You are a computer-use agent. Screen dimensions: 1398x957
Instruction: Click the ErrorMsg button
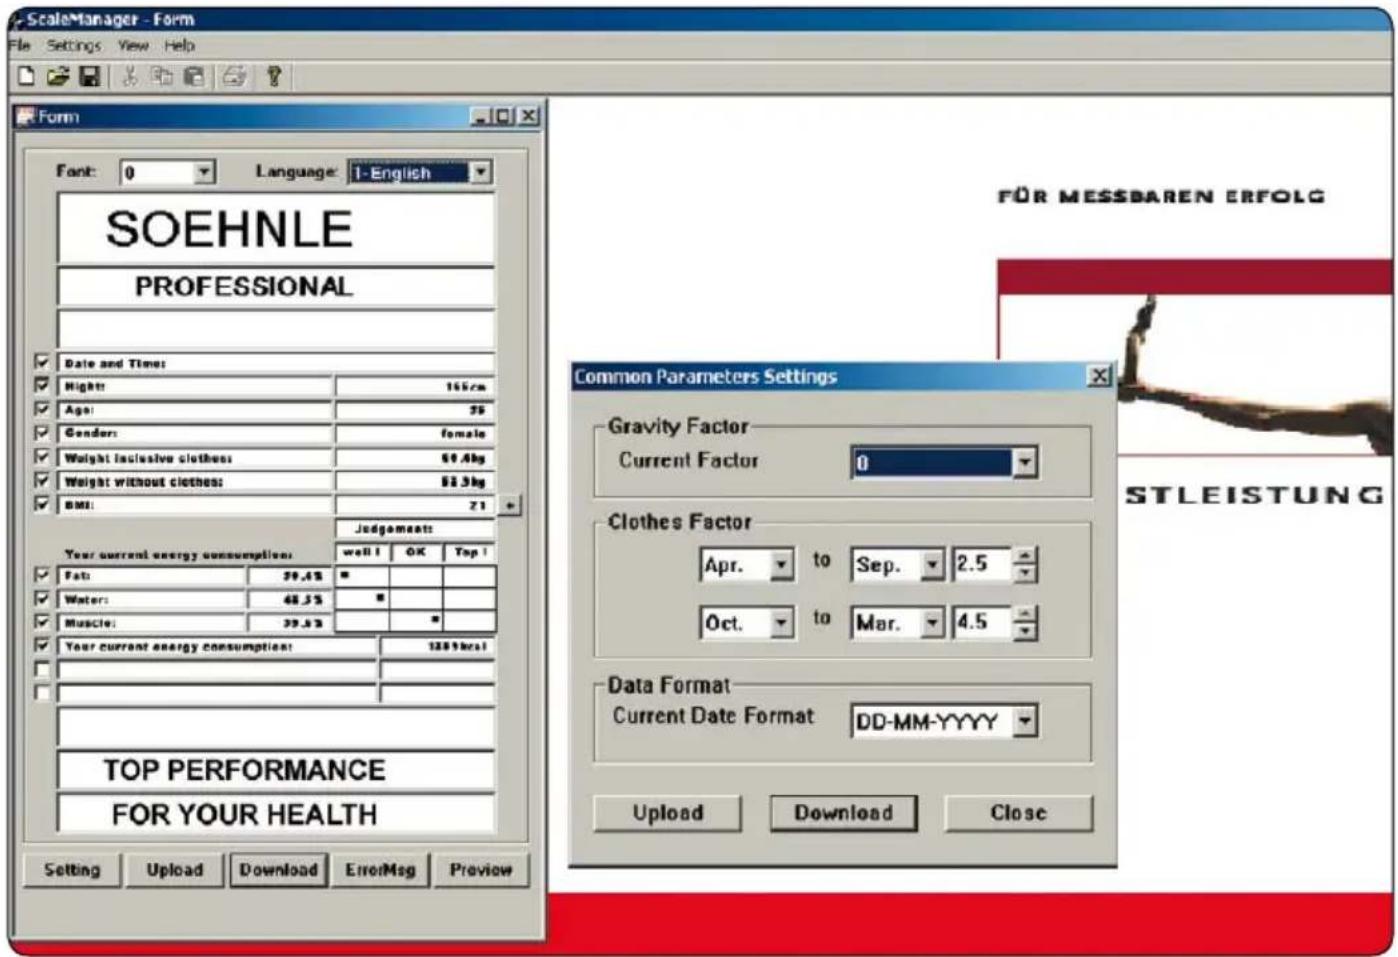coord(380,870)
